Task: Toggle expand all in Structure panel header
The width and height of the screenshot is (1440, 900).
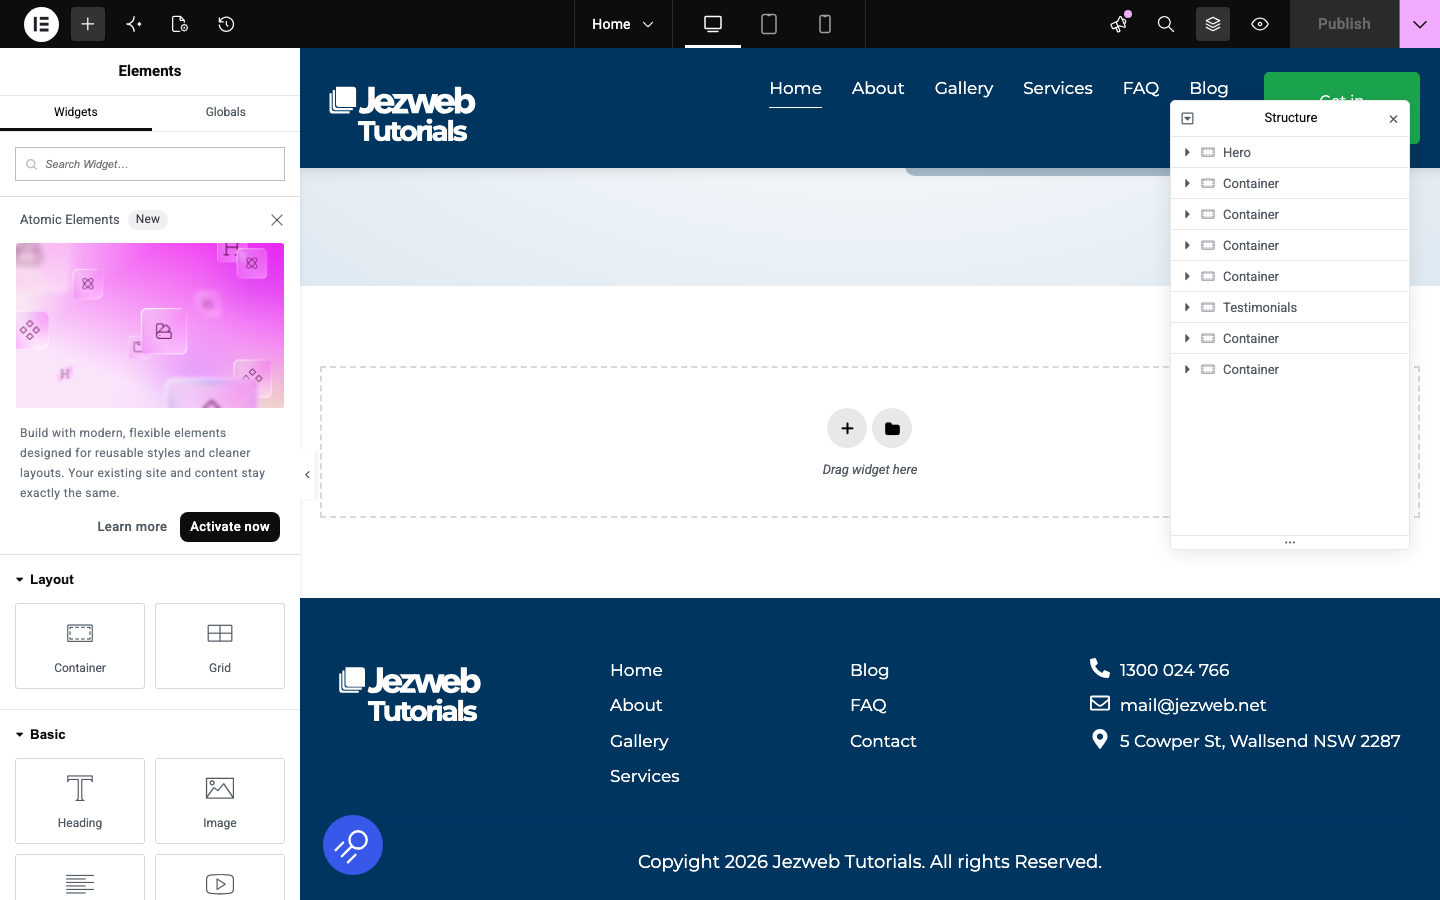Action: (1188, 119)
